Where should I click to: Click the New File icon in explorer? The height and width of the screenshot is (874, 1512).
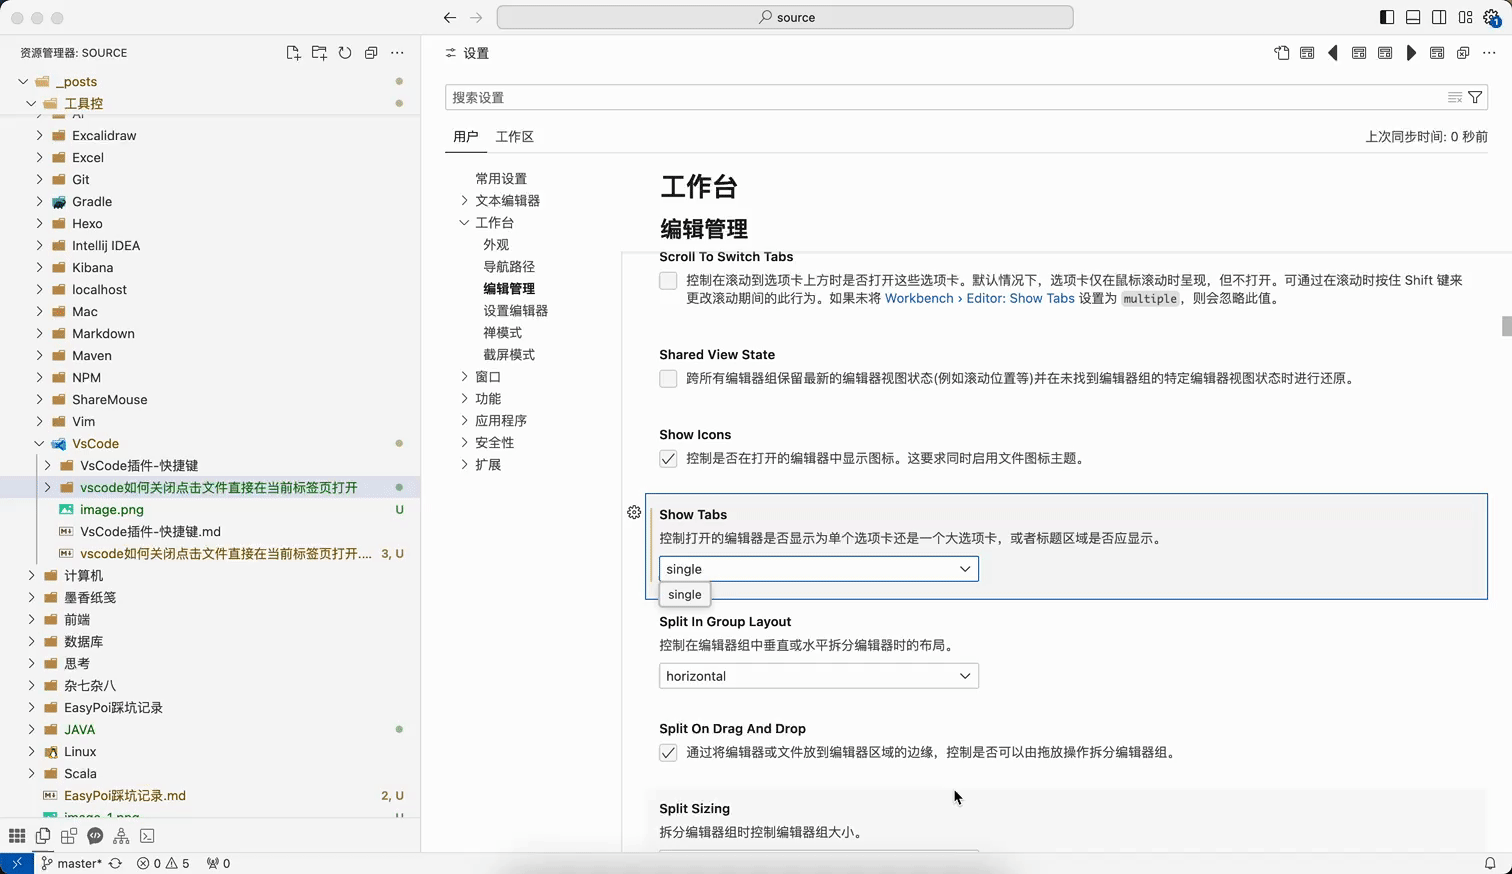[293, 53]
